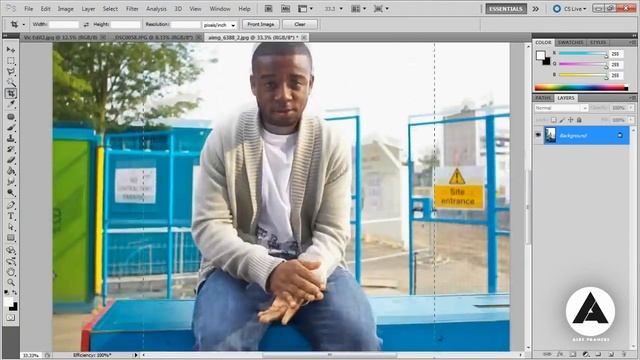Select the Rectangular Marquee tool

(11, 61)
